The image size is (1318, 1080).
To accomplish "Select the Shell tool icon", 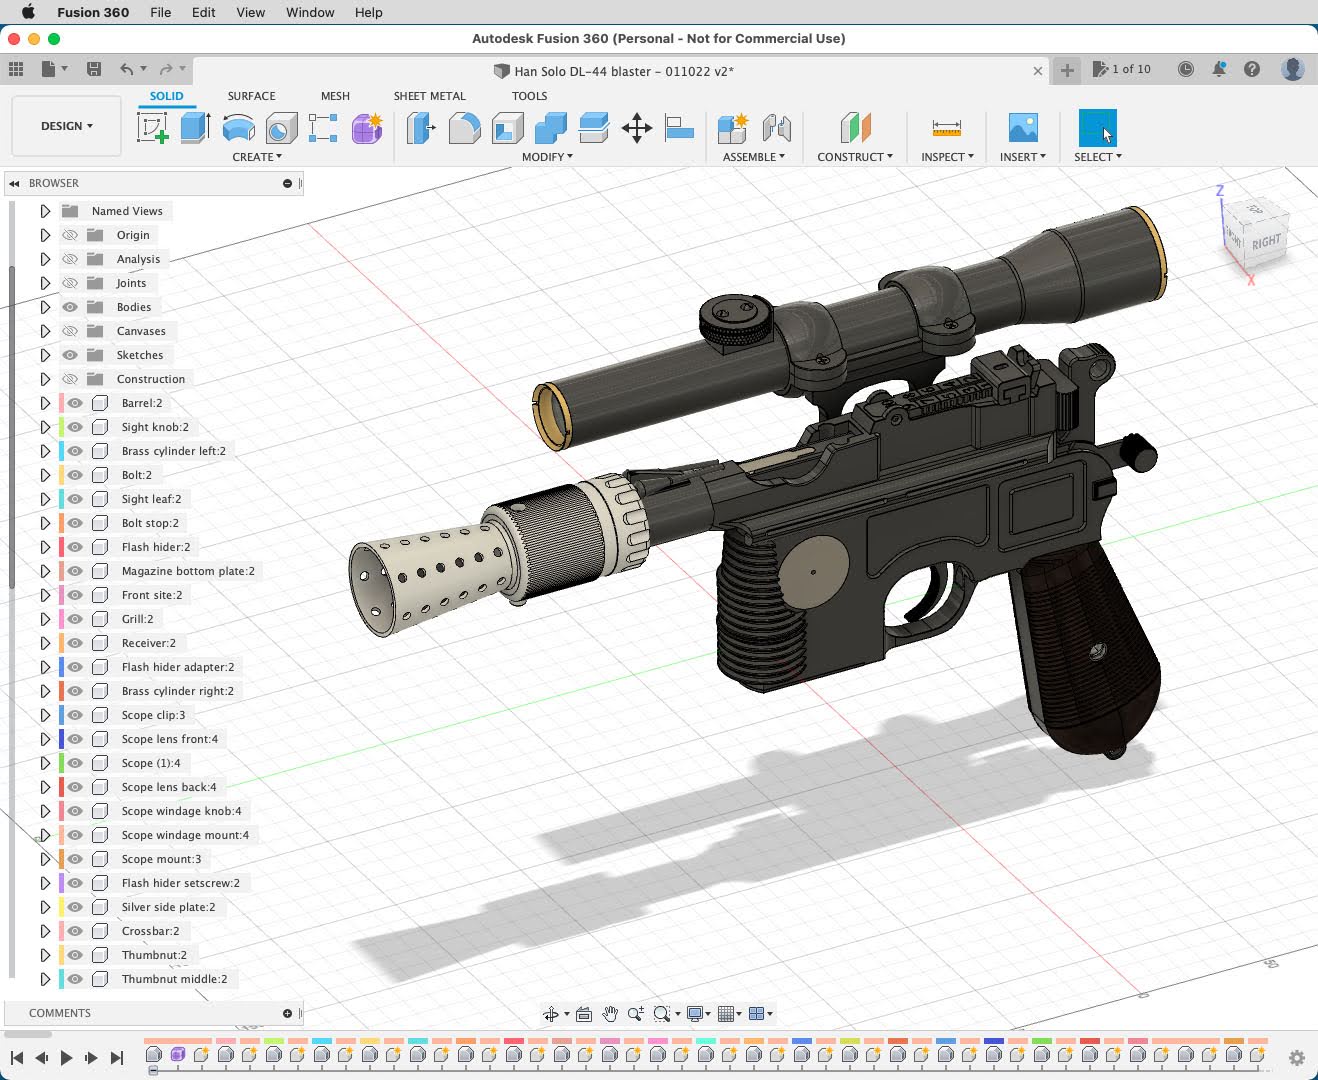I will tap(508, 128).
